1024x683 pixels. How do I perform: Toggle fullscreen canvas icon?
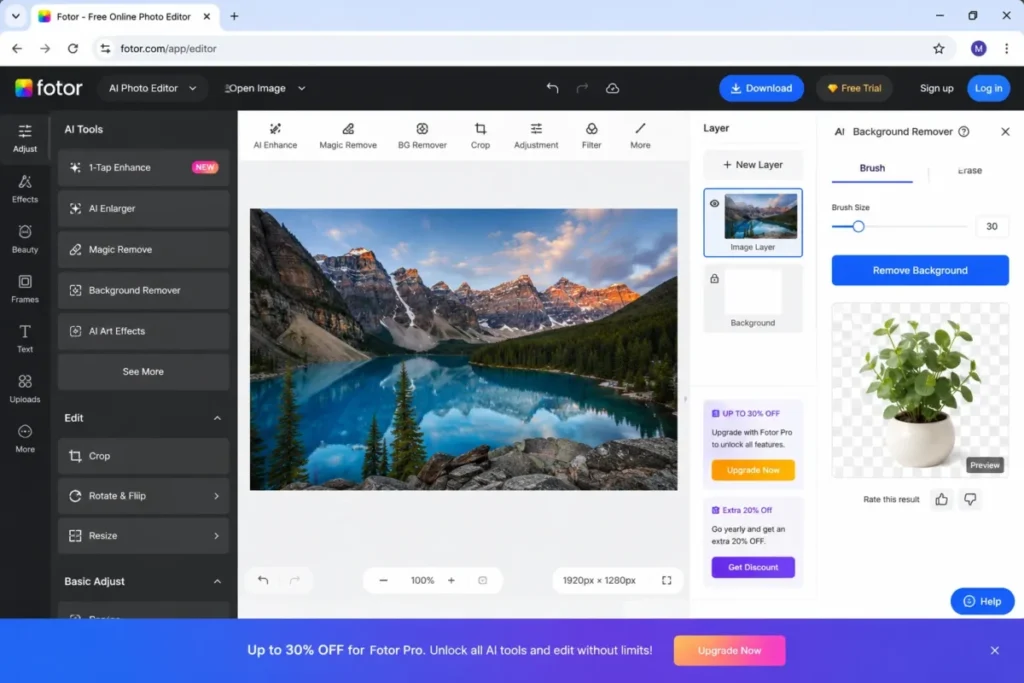pos(667,580)
